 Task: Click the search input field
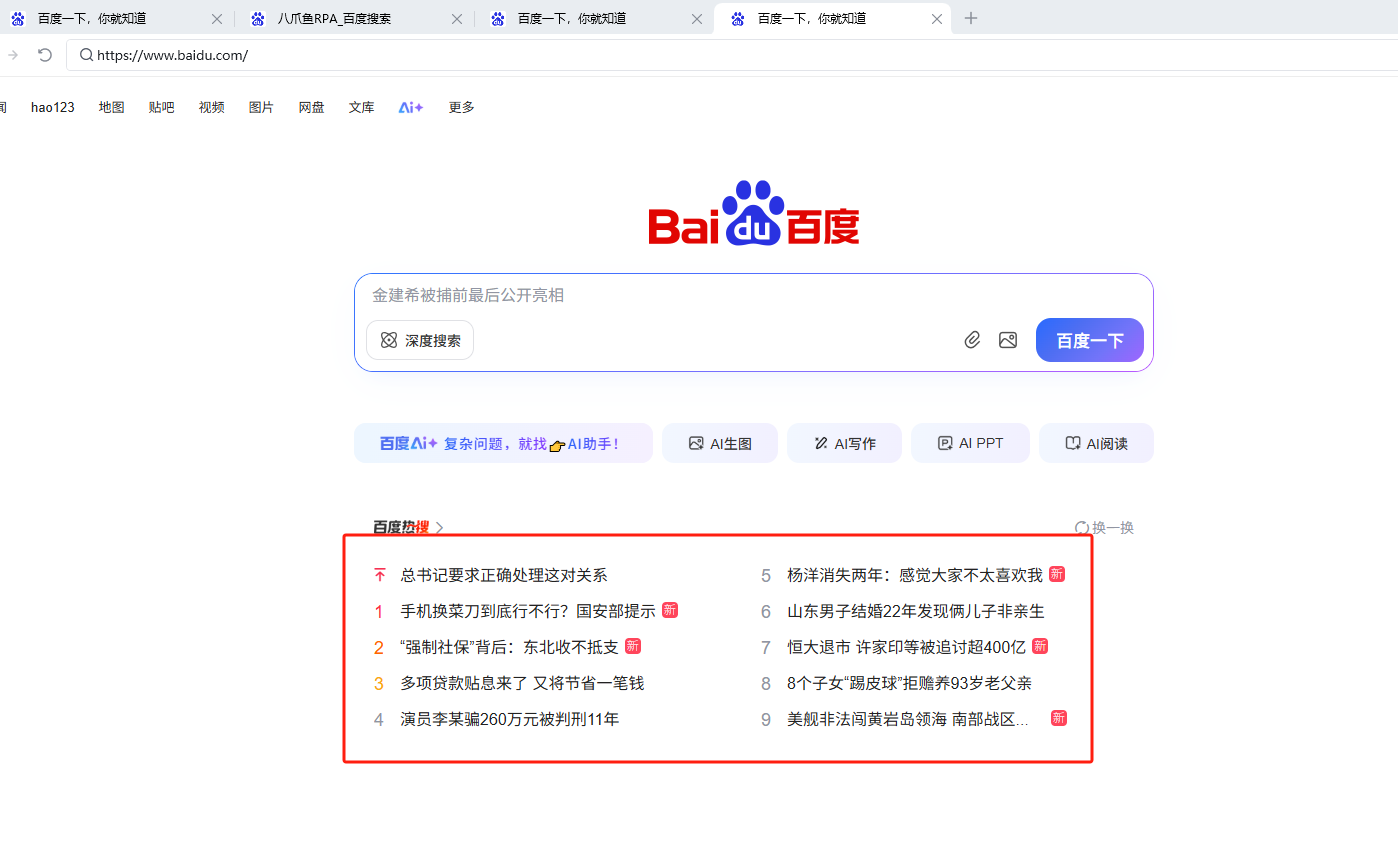[754, 295]
